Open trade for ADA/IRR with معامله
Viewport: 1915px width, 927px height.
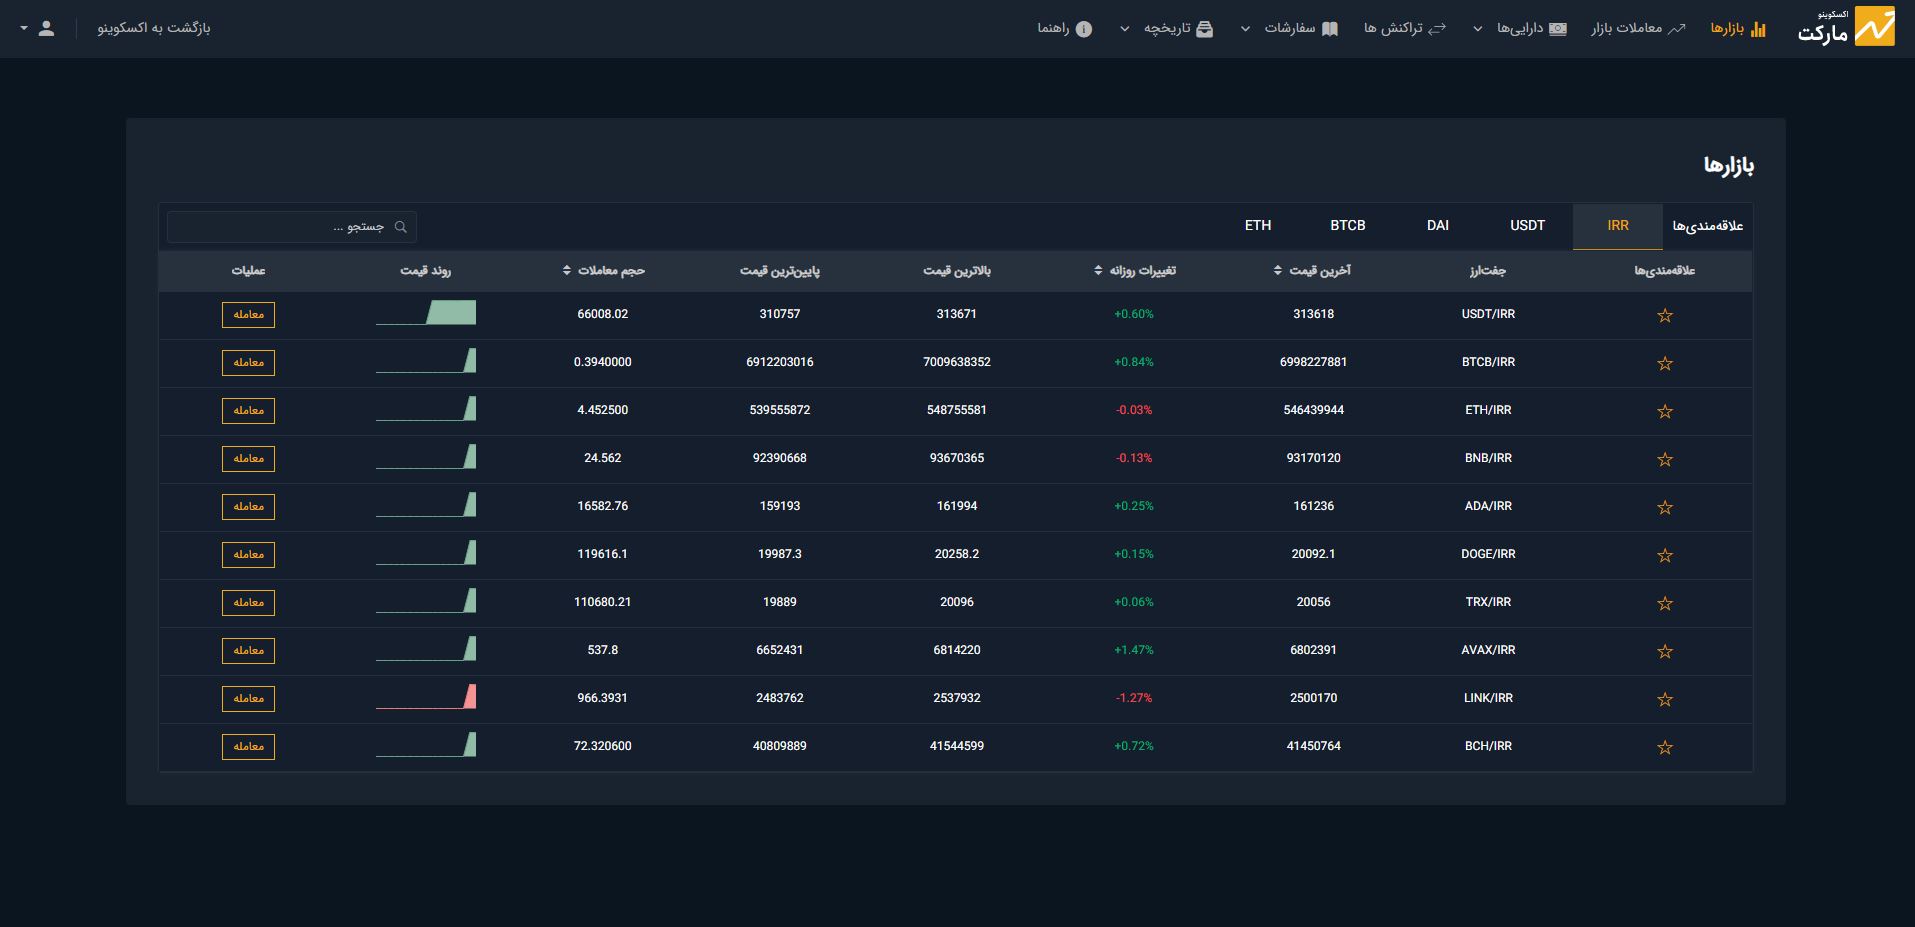[x=248, y=507]
